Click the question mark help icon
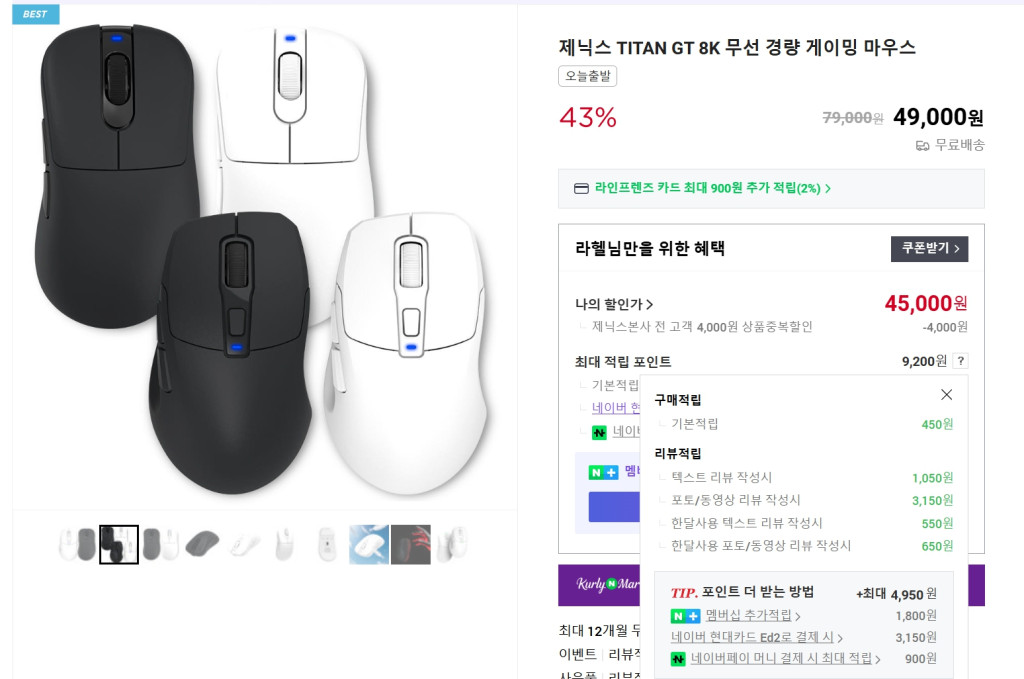This screenshot has height=679, width=1024. pos(961,360)
